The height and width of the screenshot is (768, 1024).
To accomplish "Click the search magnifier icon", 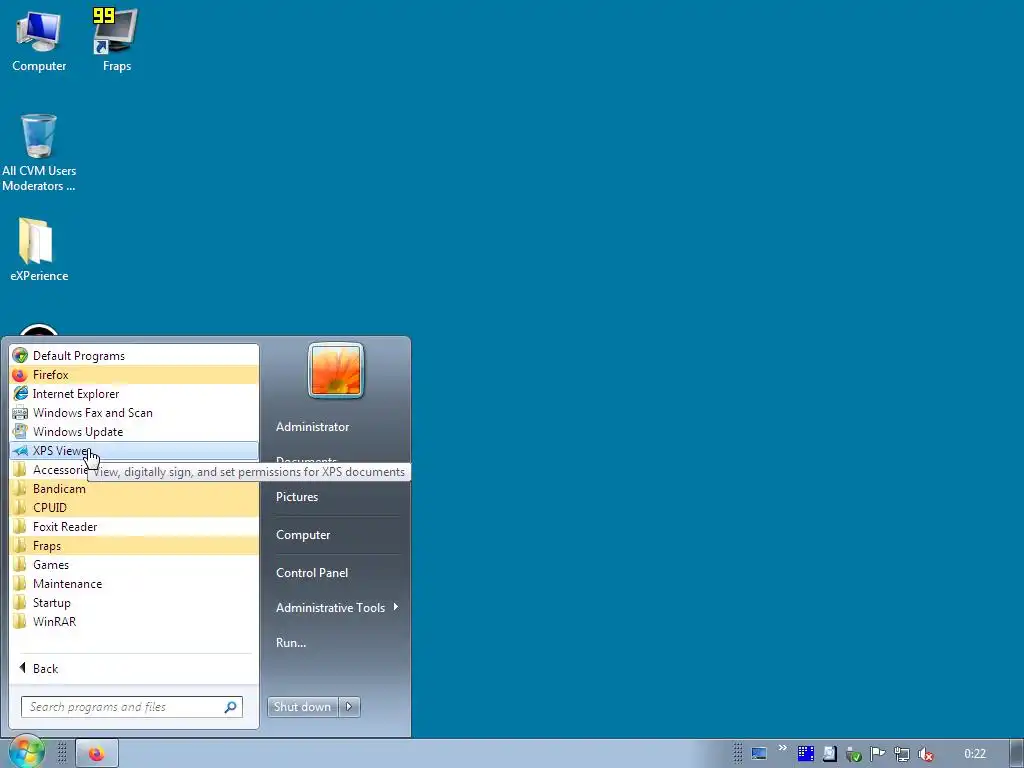I will click(x=231, y=707).
